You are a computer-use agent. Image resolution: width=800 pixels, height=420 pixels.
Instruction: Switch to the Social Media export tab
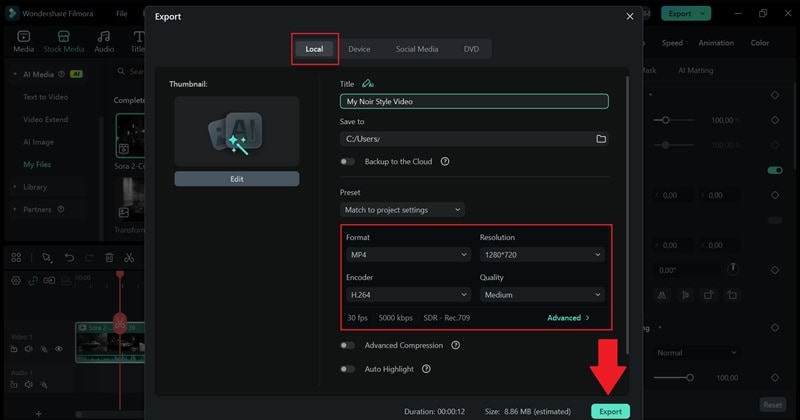pyautogui.click(x=417, y=49)
